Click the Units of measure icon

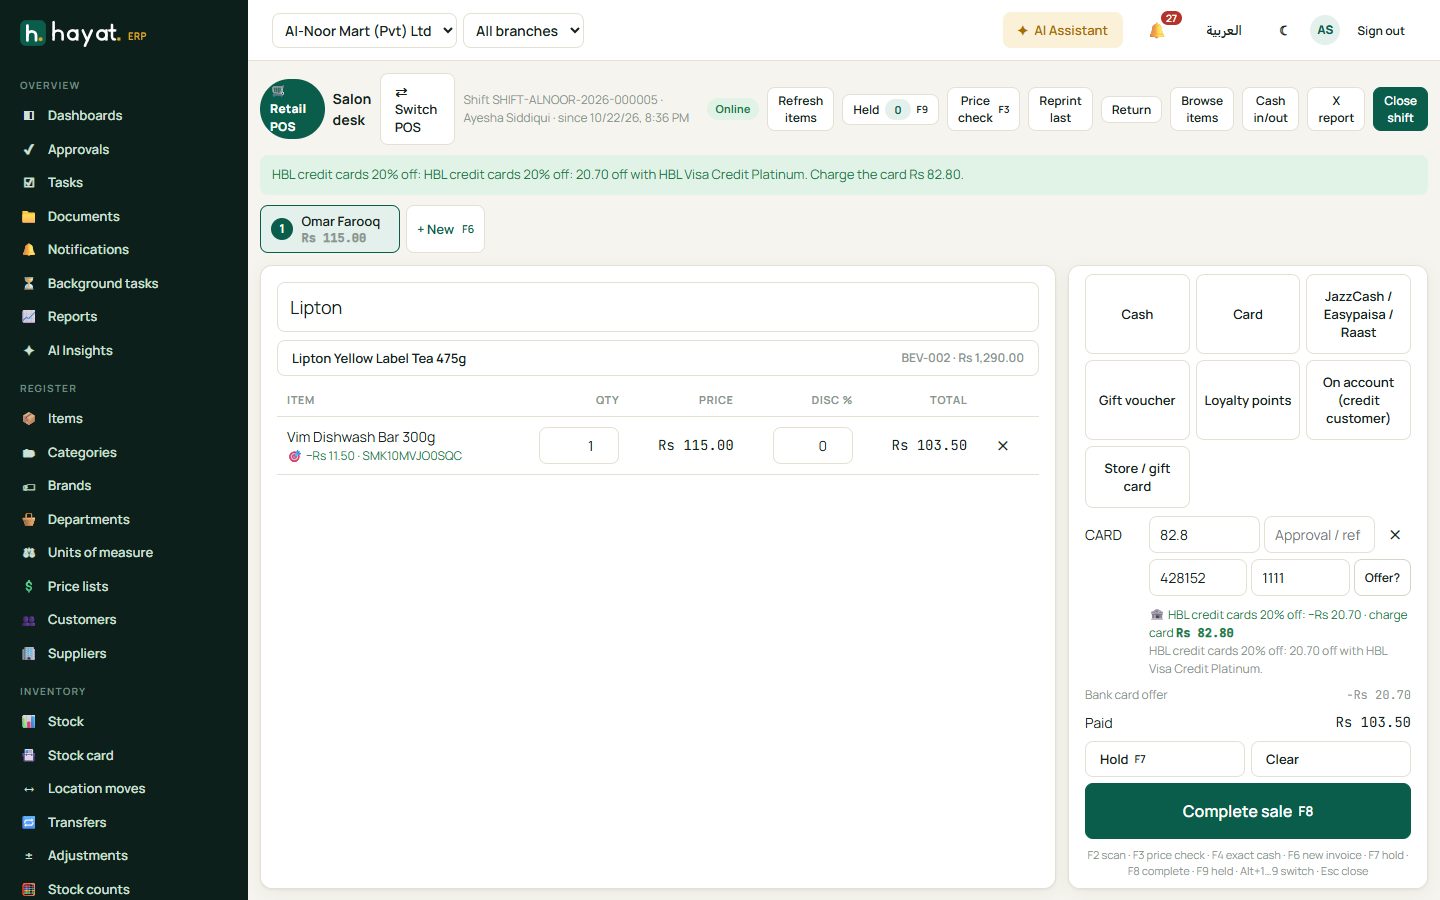[x=29, y=553]
